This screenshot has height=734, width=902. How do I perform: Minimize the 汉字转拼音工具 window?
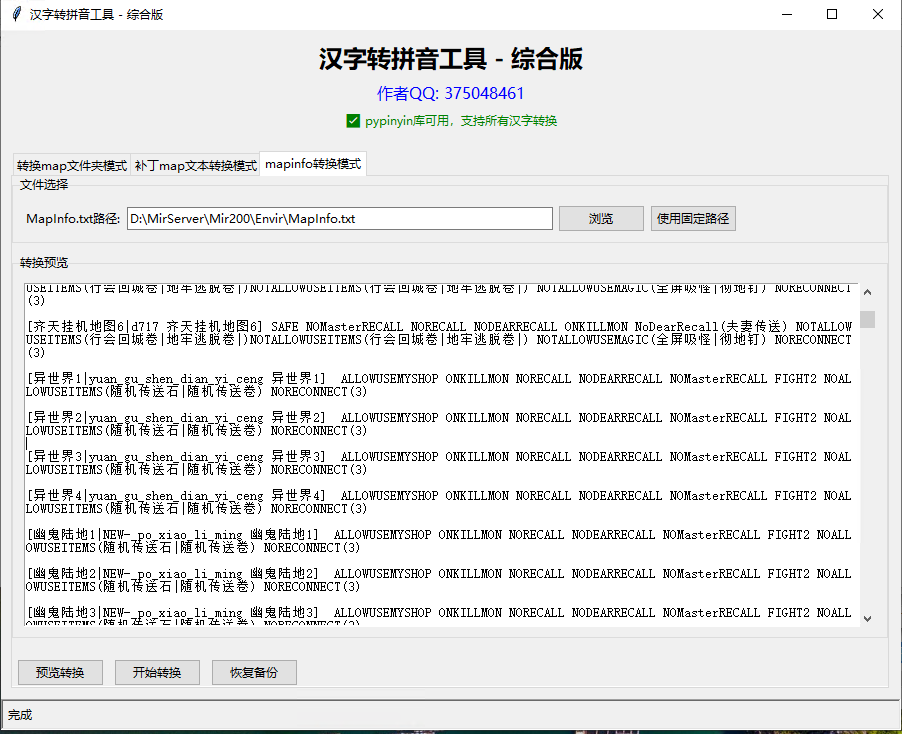[786, 15]
